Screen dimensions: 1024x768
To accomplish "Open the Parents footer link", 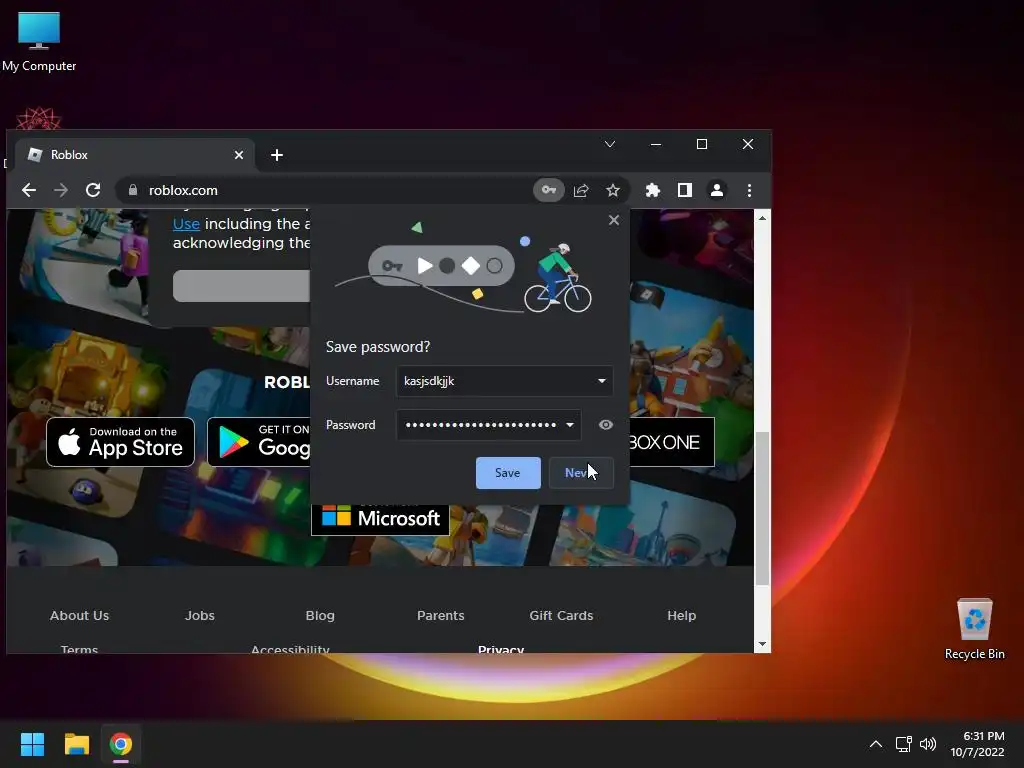I will [x=441, y=615].
